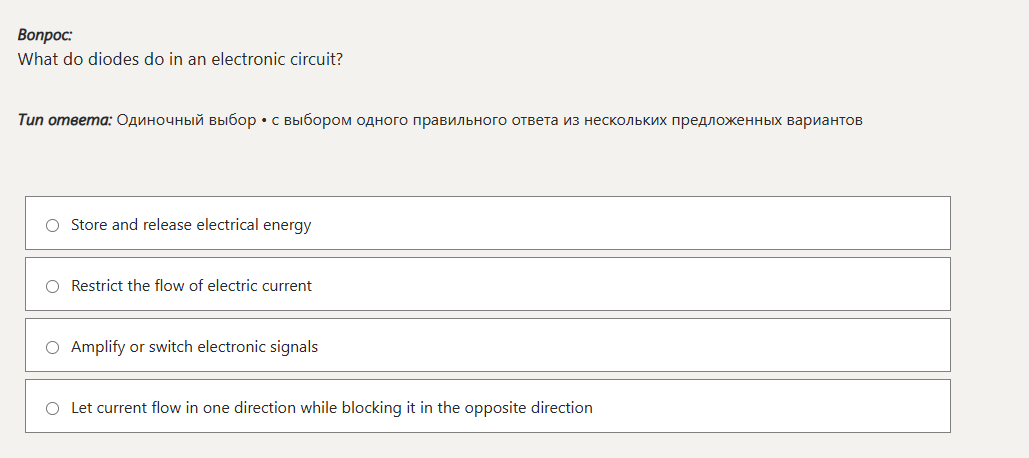Screen dimensions: 1029x458
Task: Click blank space inside the 'Amplify or switch' box
Action: (700, 347)
